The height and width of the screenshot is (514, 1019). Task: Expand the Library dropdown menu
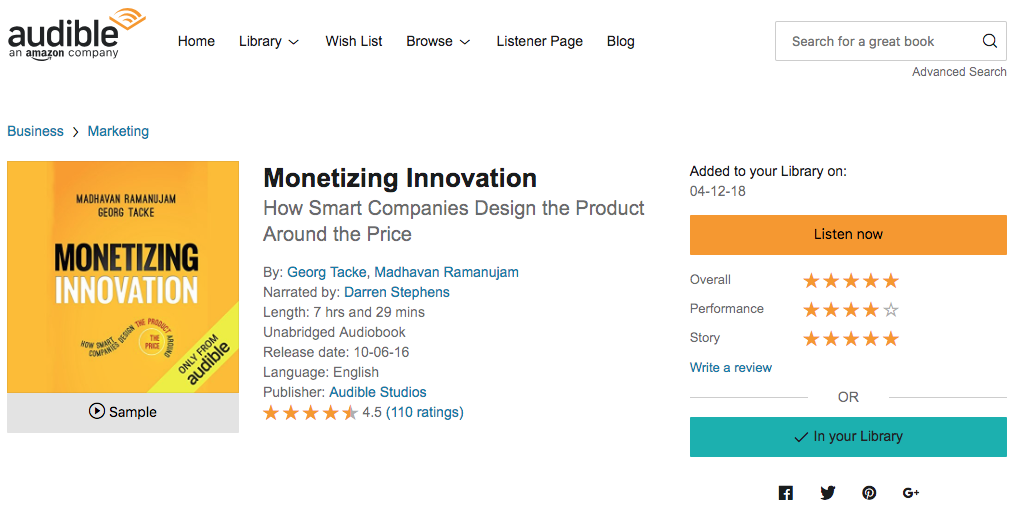[x=268, y=41]
